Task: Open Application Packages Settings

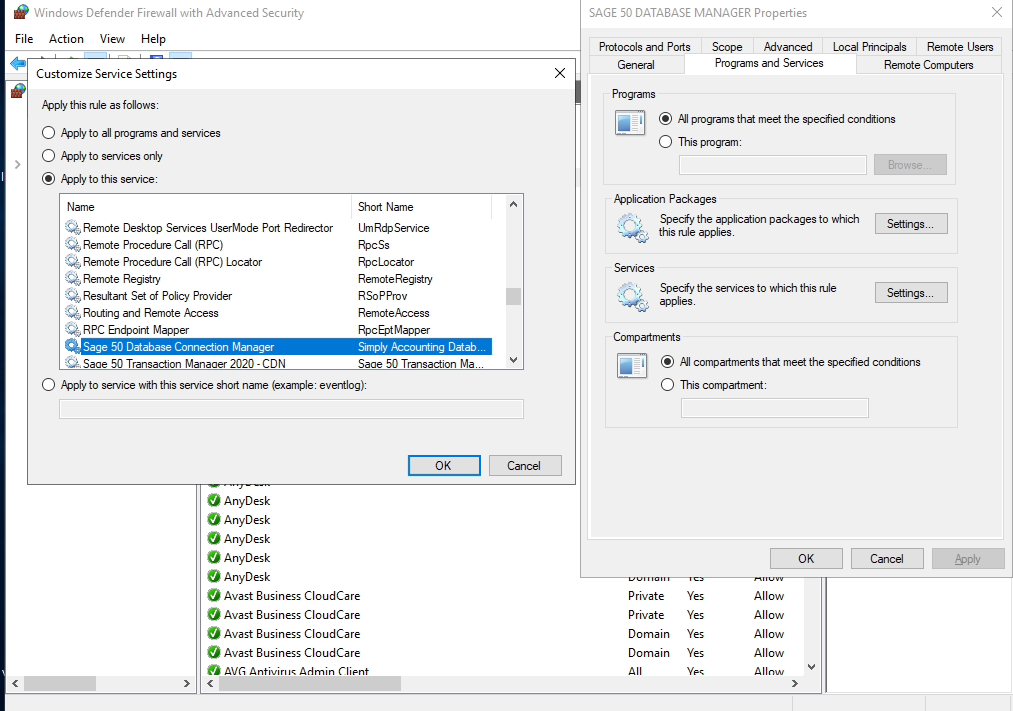Action: [911, 224]
